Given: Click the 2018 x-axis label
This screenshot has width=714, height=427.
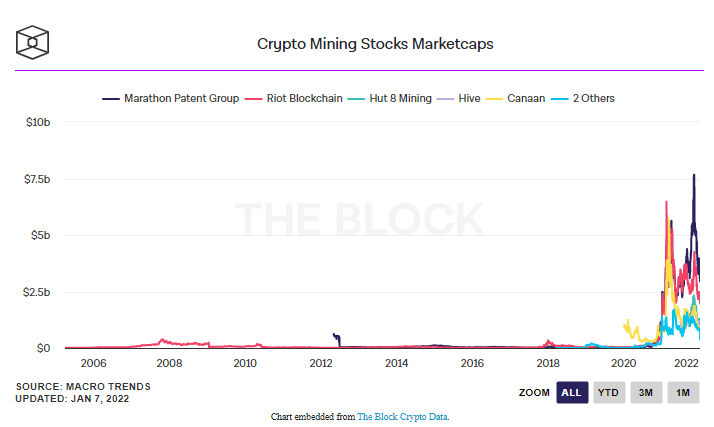Looking at the screenshot, I should pos(547,364).
